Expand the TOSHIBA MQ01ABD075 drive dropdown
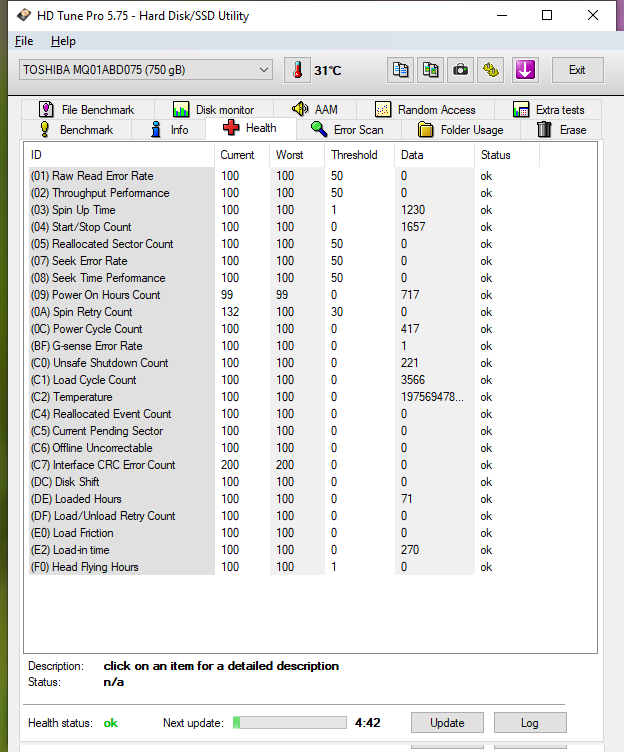Viewport: 624px width, 752px height. click(146, 70)
